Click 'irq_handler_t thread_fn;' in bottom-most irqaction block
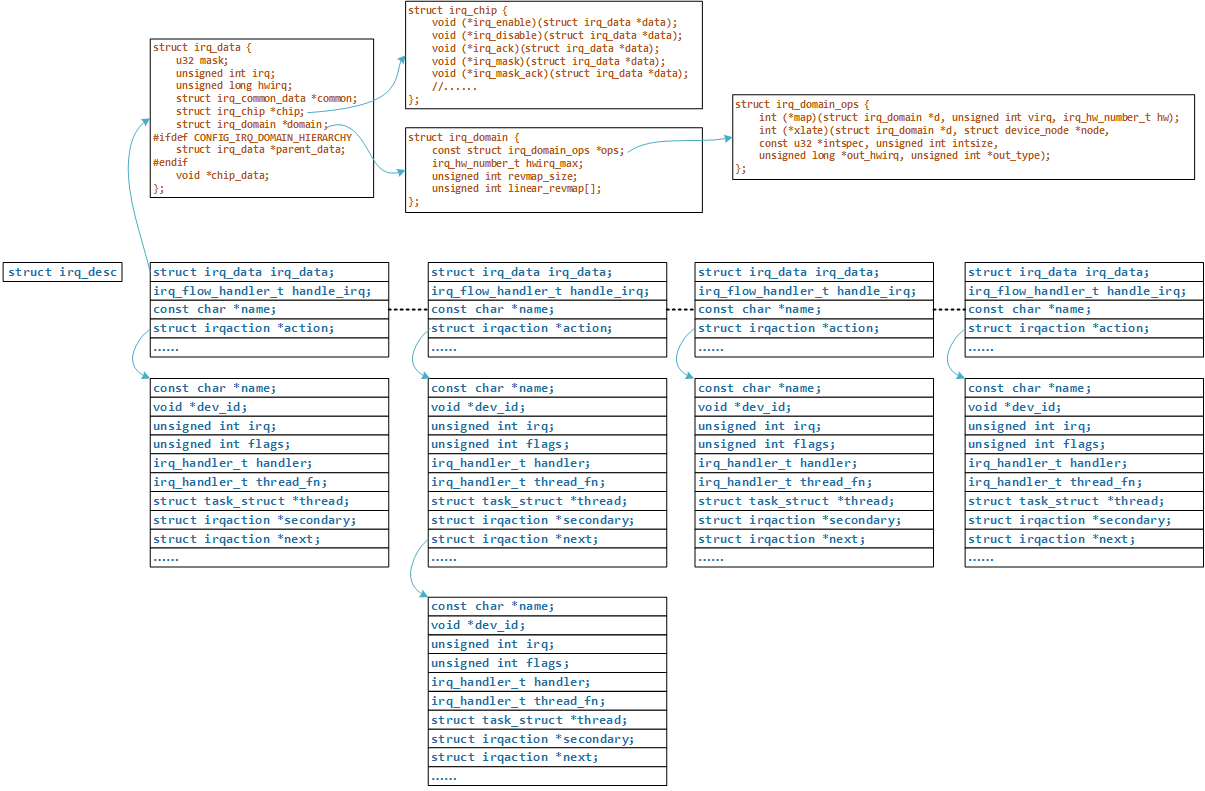This screenshot has height=791, width=1205. pyautogui.click(x=518, y=701)
